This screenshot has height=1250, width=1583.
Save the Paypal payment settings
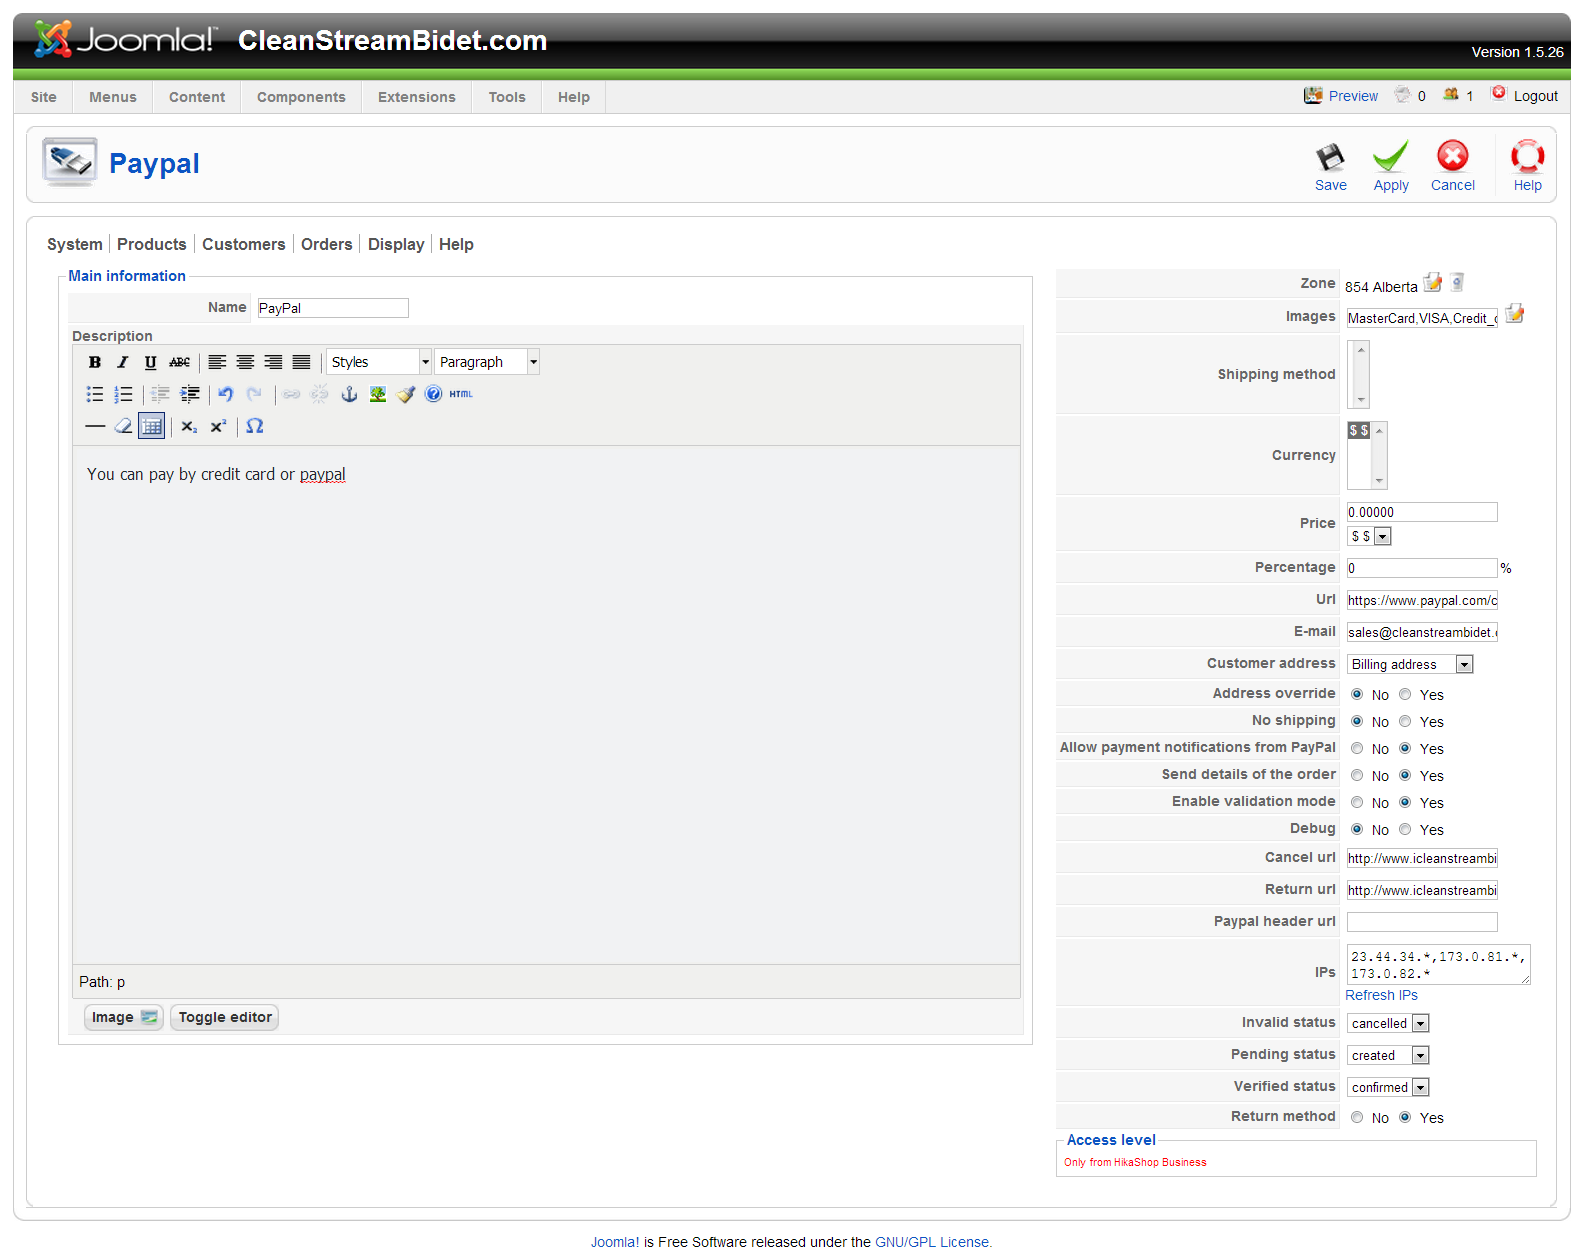coord(1331,166)
